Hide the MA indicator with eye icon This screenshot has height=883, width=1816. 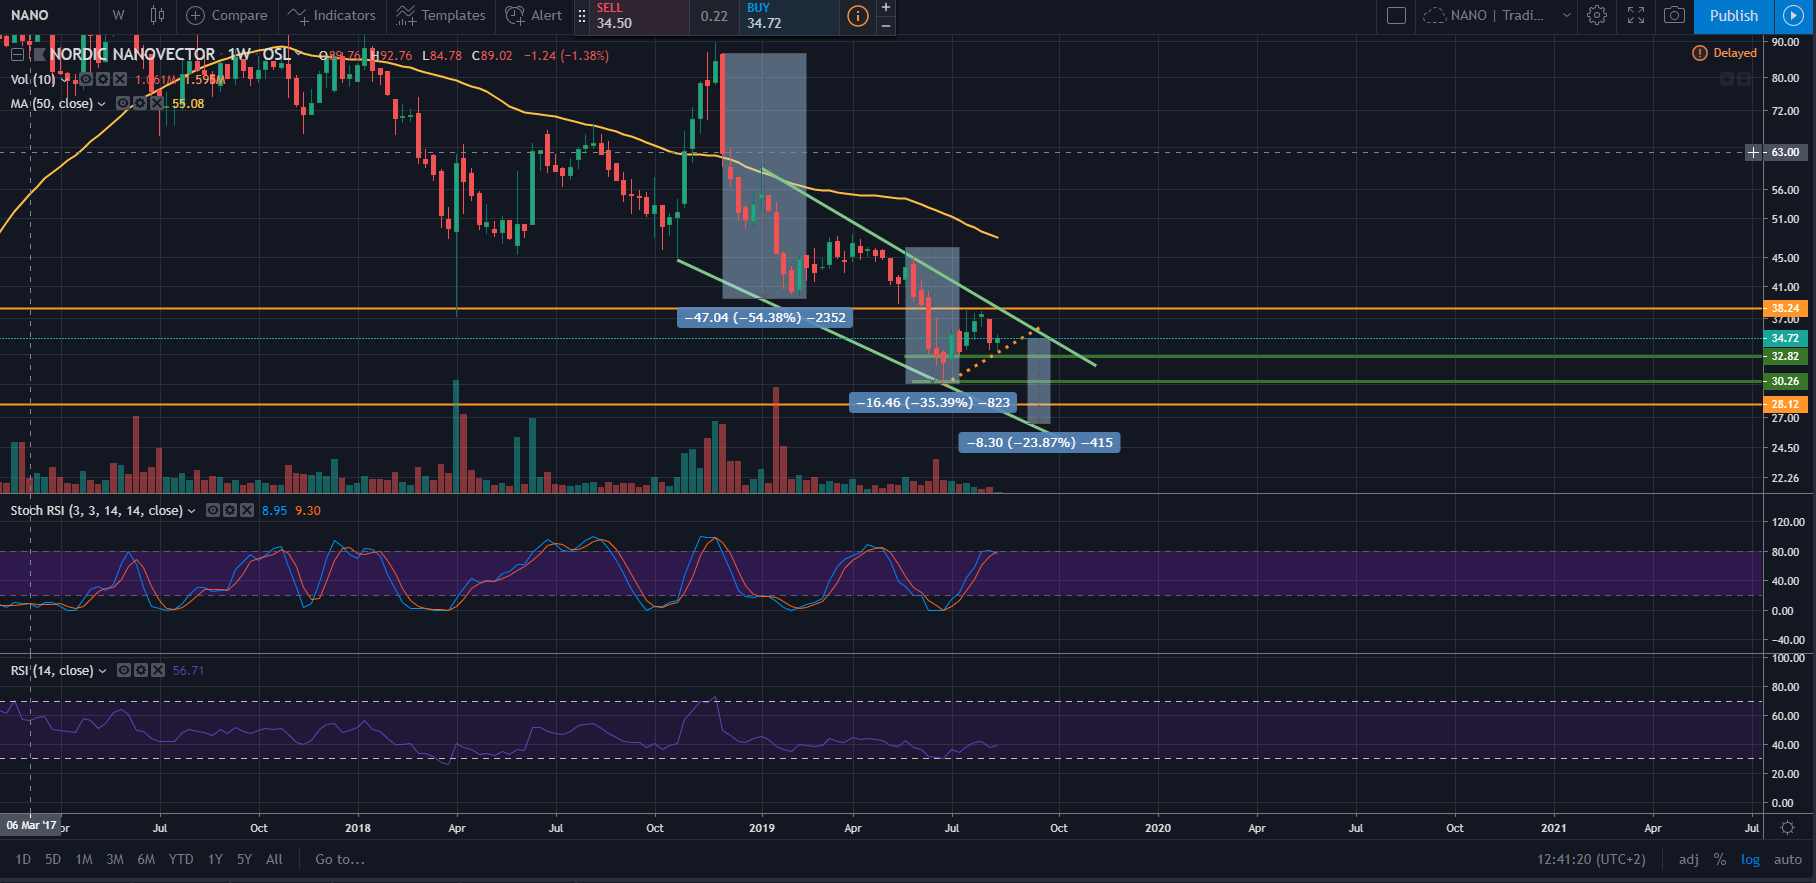pos(123,104)
